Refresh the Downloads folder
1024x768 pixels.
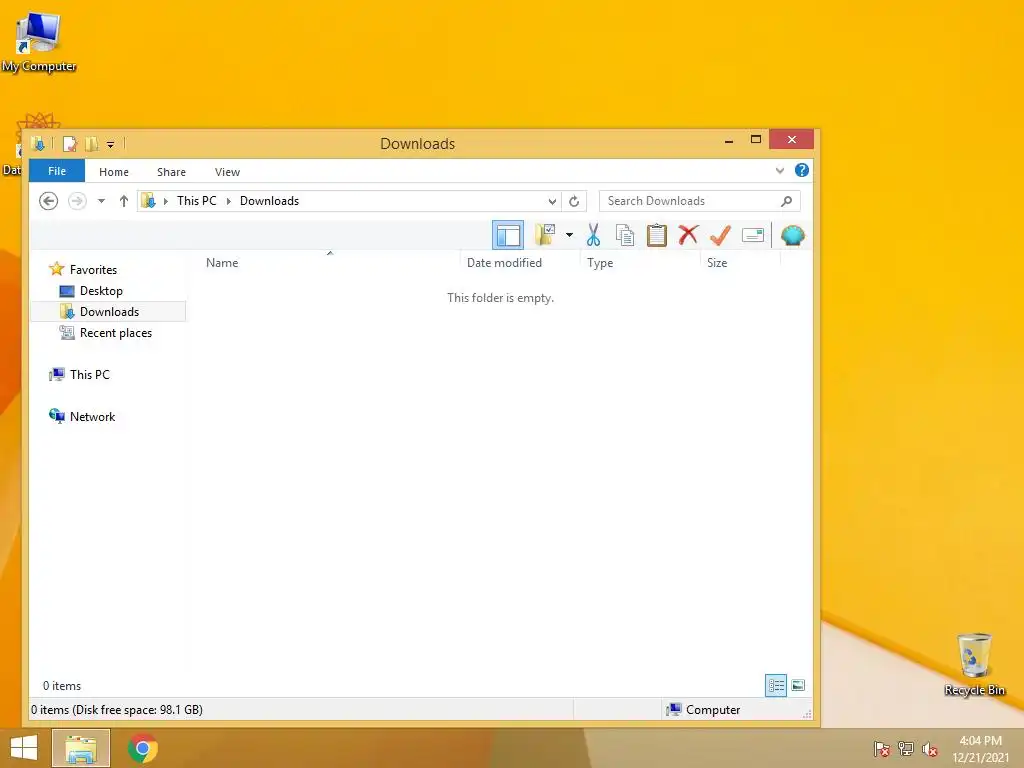(x=574, y=201)
